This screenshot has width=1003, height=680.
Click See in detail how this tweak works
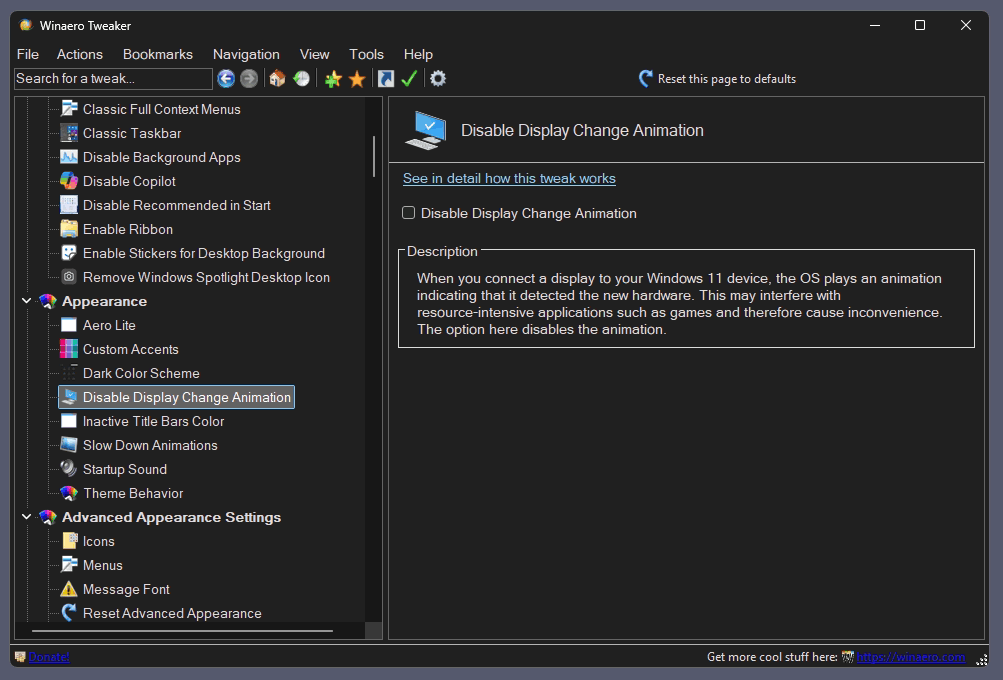[509, 178]
